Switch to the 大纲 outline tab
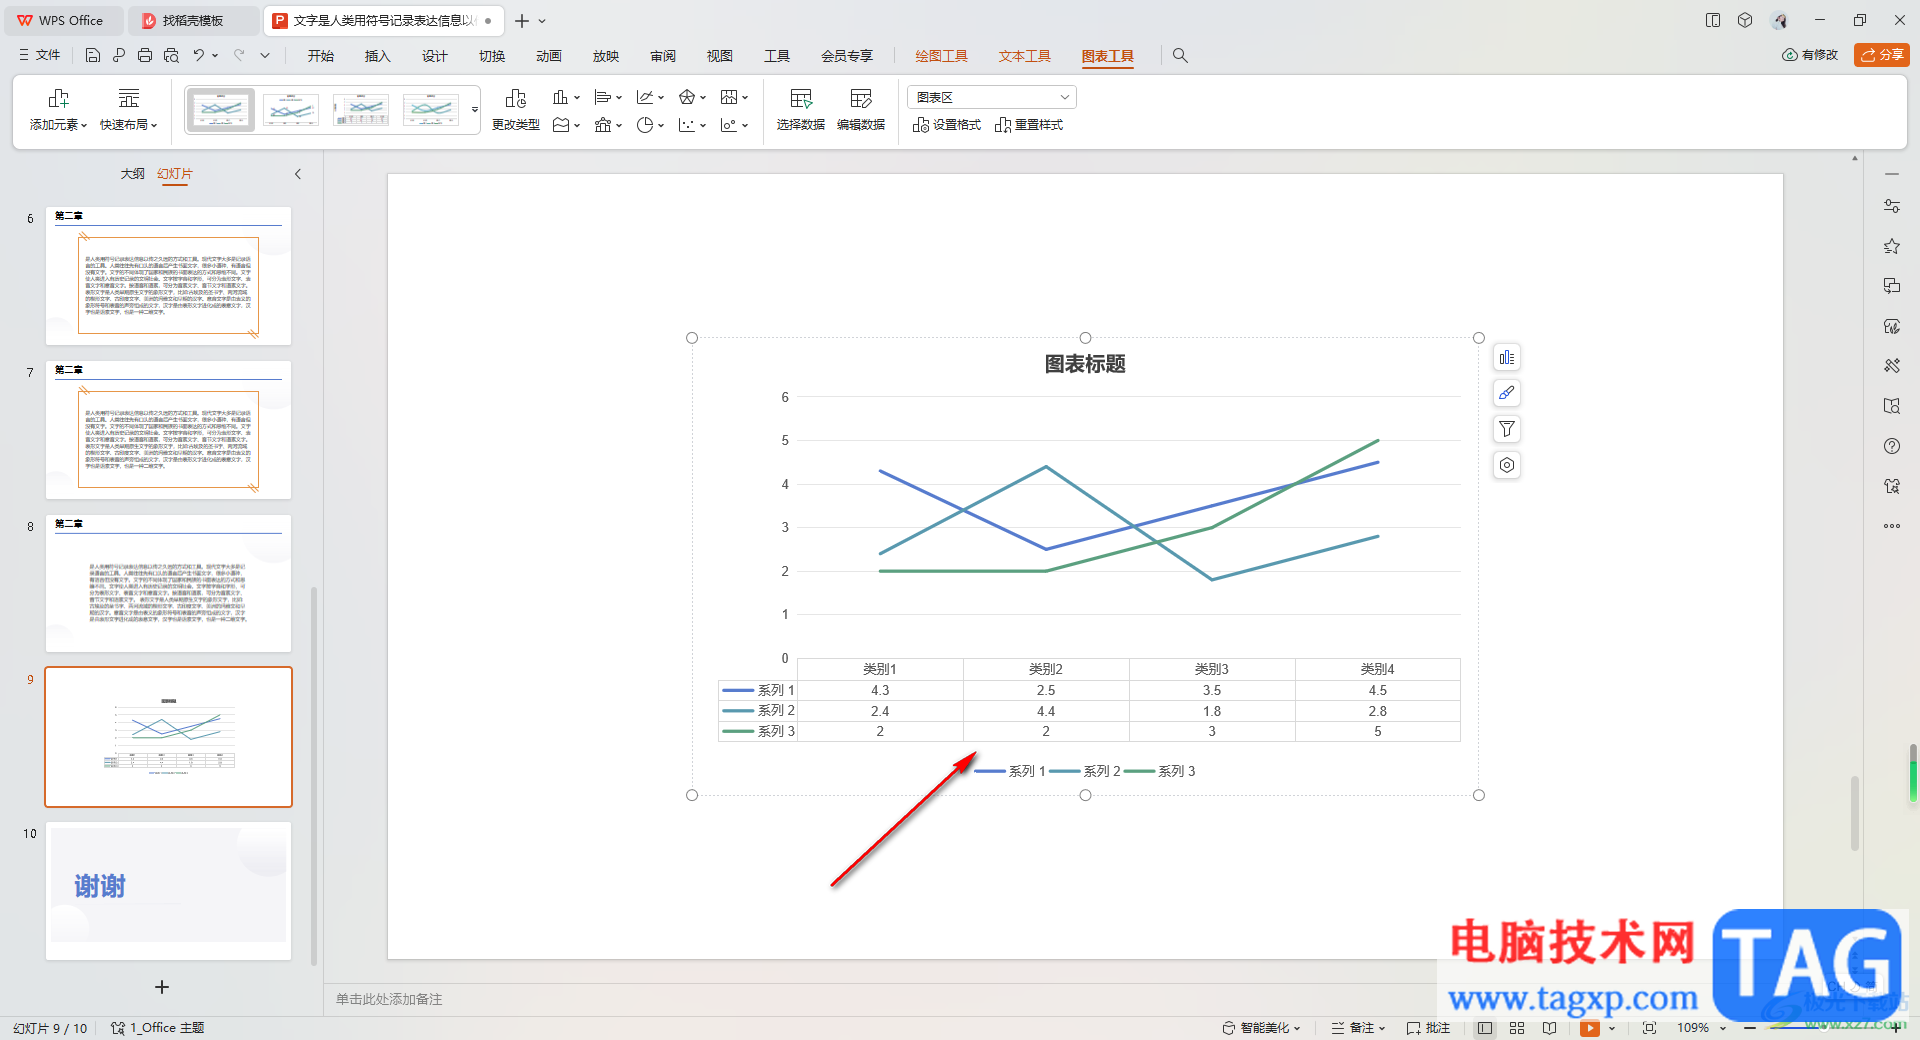Screen dimensions: 1920x1040 pyautogui.click(x=133, y=174)
